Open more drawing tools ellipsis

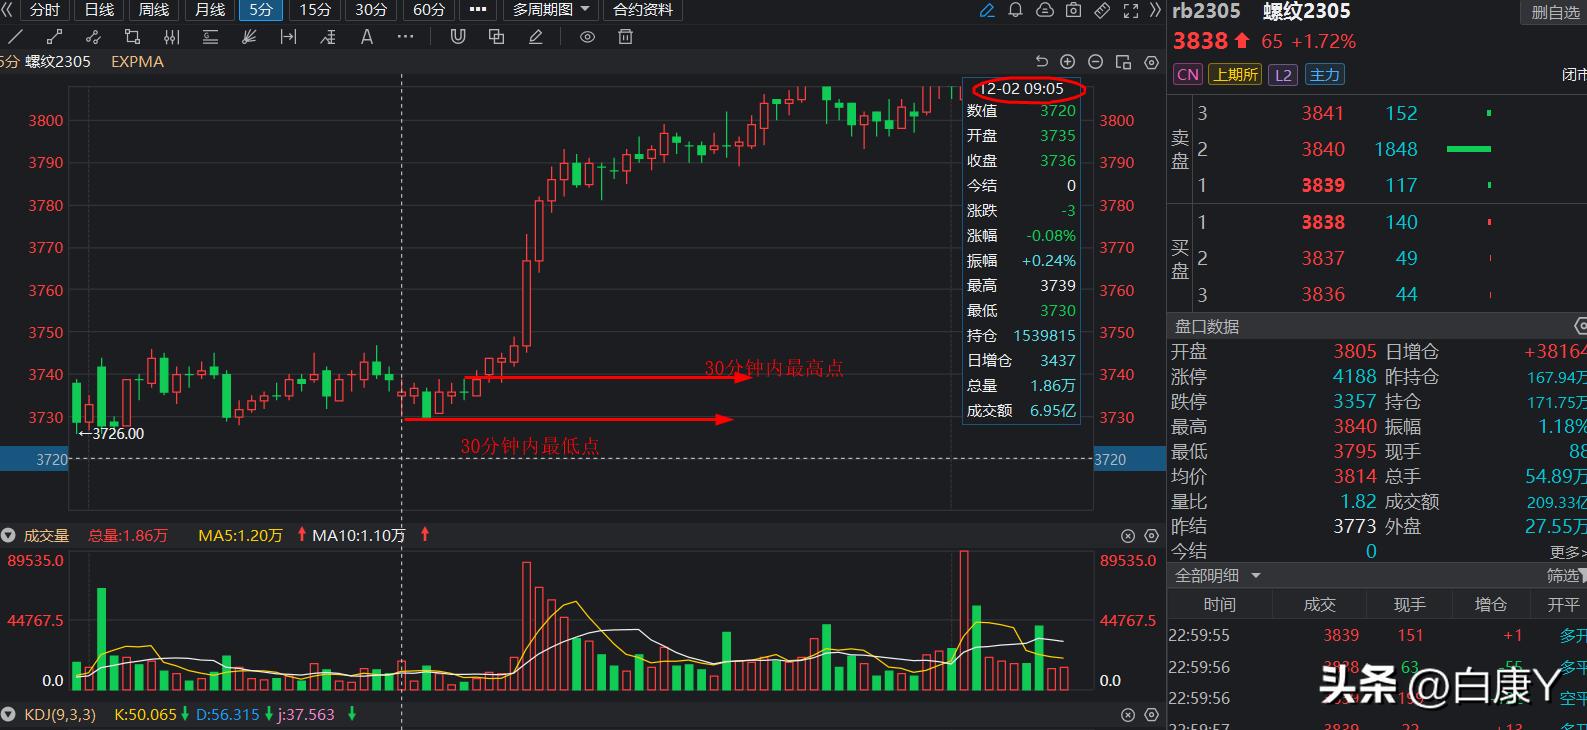point(405,37)
